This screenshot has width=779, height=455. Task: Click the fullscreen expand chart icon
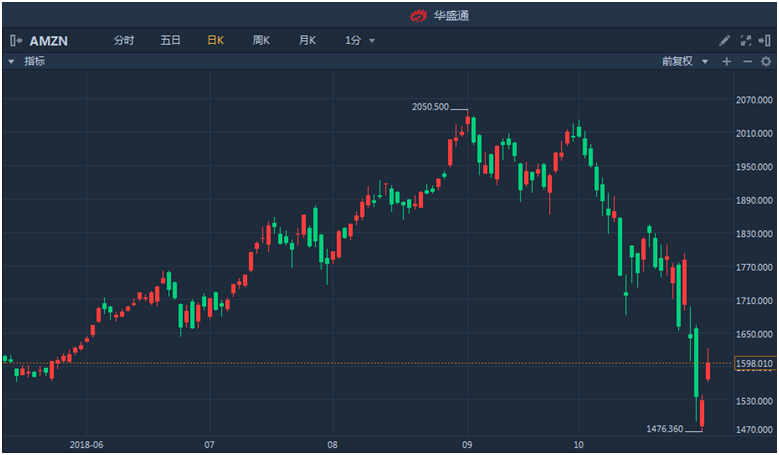pos(745,41)
